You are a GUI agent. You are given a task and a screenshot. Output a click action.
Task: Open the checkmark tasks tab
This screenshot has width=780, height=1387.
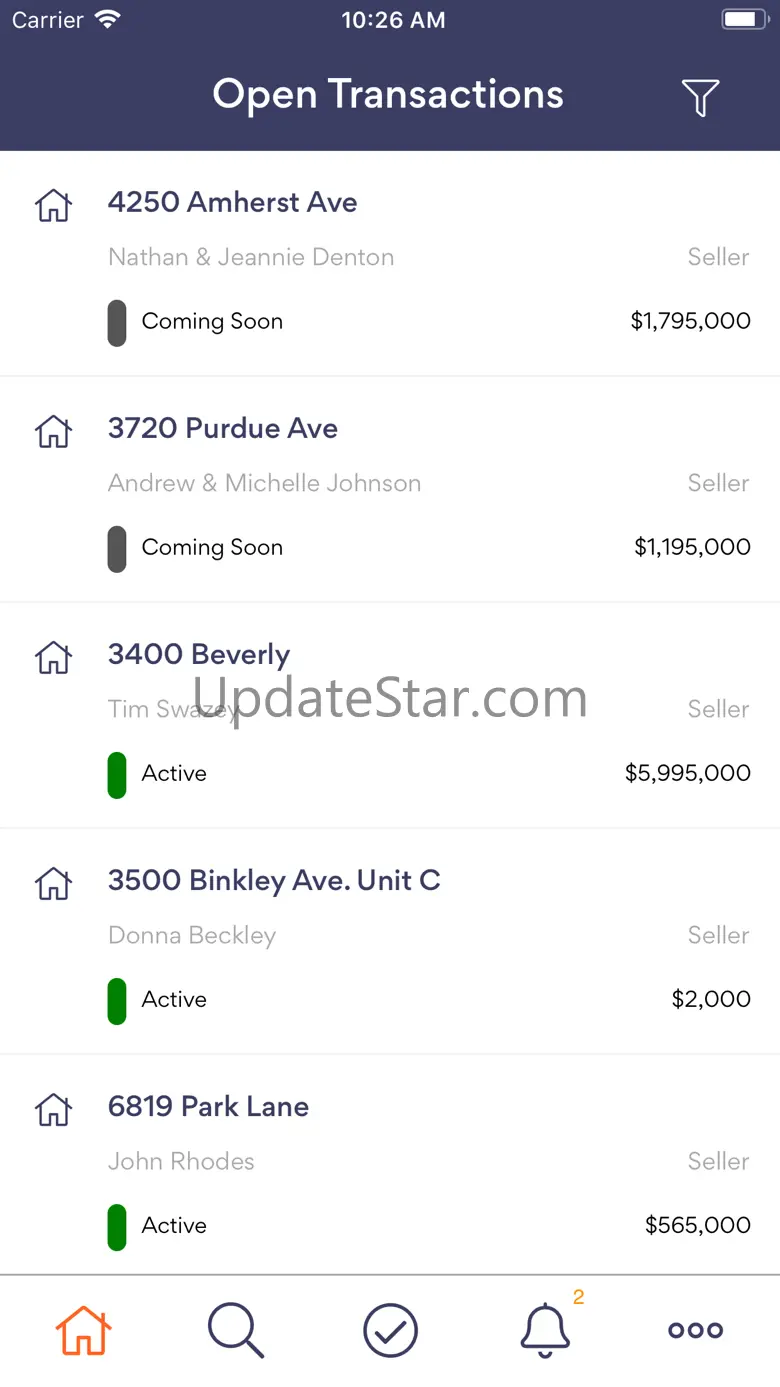[390, 1330]
